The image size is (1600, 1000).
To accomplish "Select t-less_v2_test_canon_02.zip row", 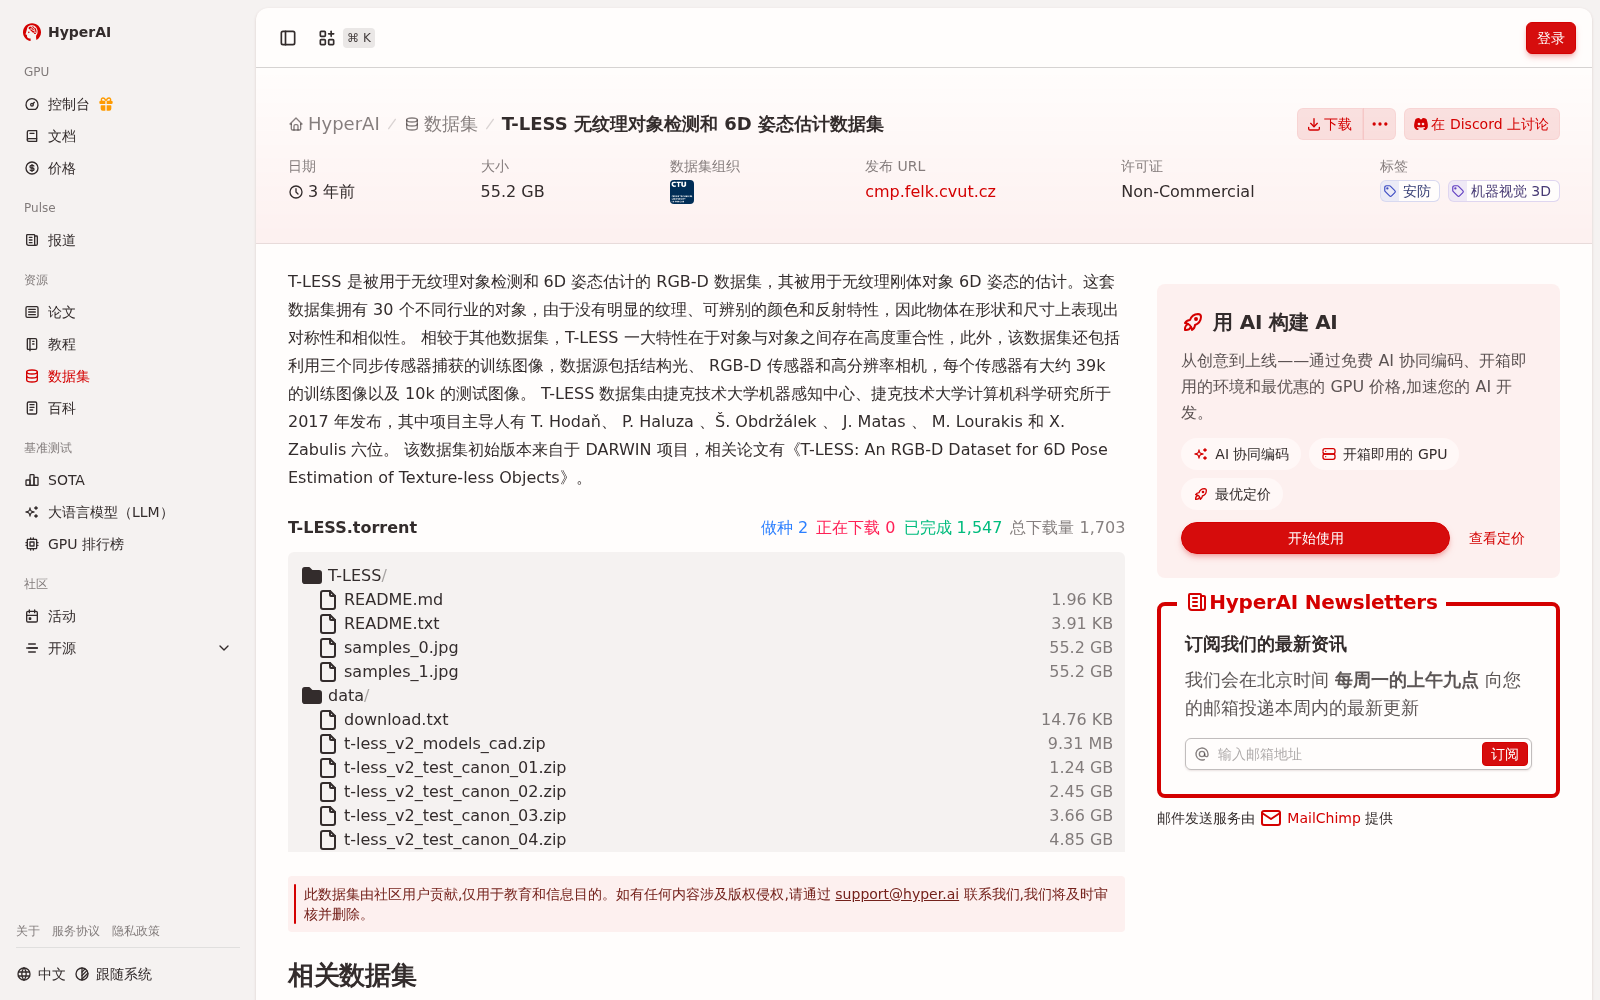I will pos(706,791).
